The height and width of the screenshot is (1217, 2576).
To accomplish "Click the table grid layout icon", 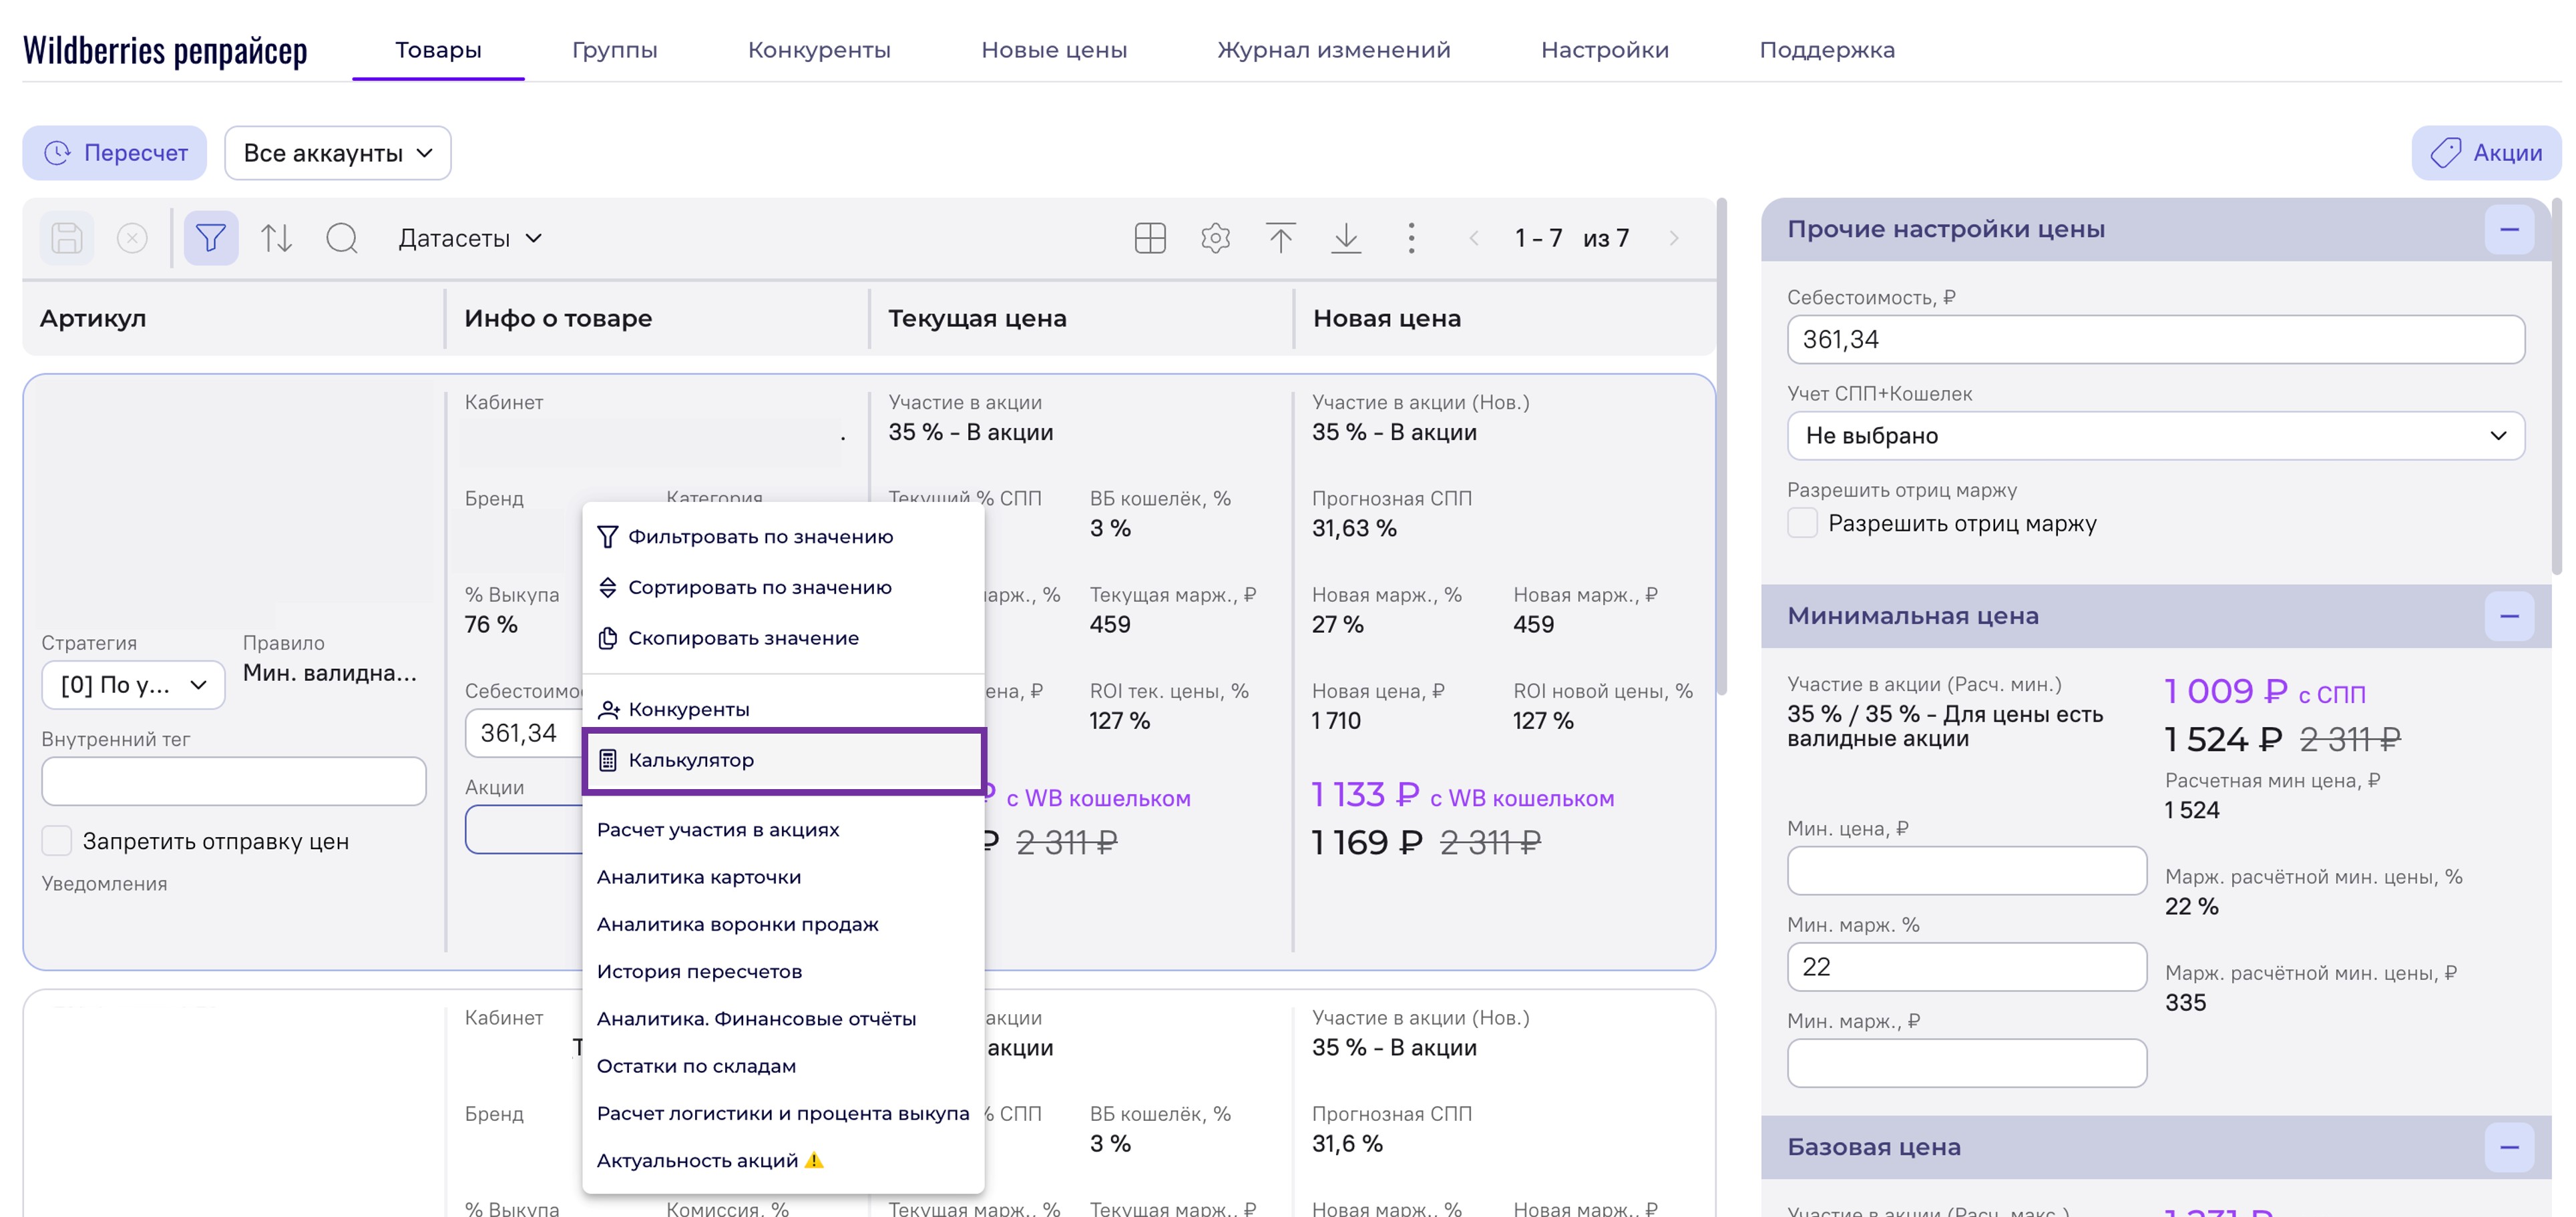I will tap(1150, 238).
